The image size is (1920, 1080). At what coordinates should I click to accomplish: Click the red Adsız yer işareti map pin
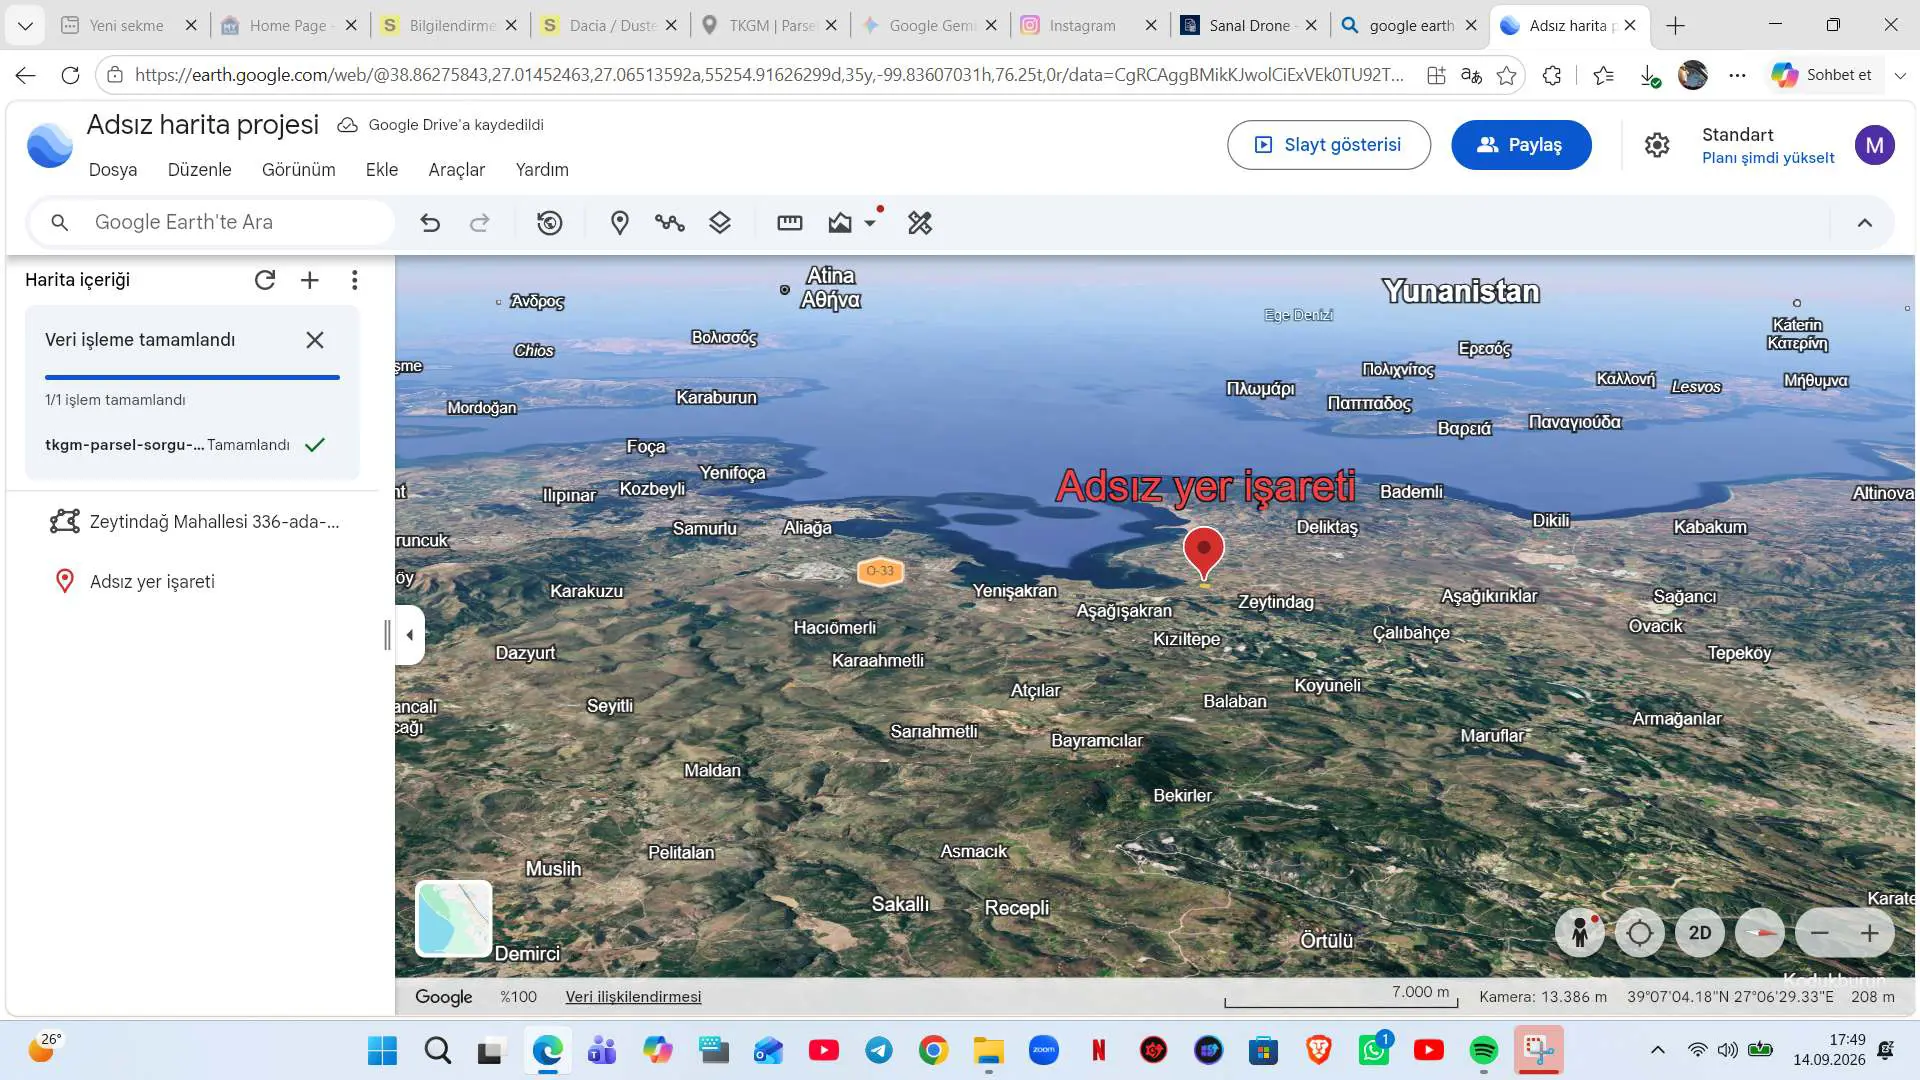[1204, 554]
